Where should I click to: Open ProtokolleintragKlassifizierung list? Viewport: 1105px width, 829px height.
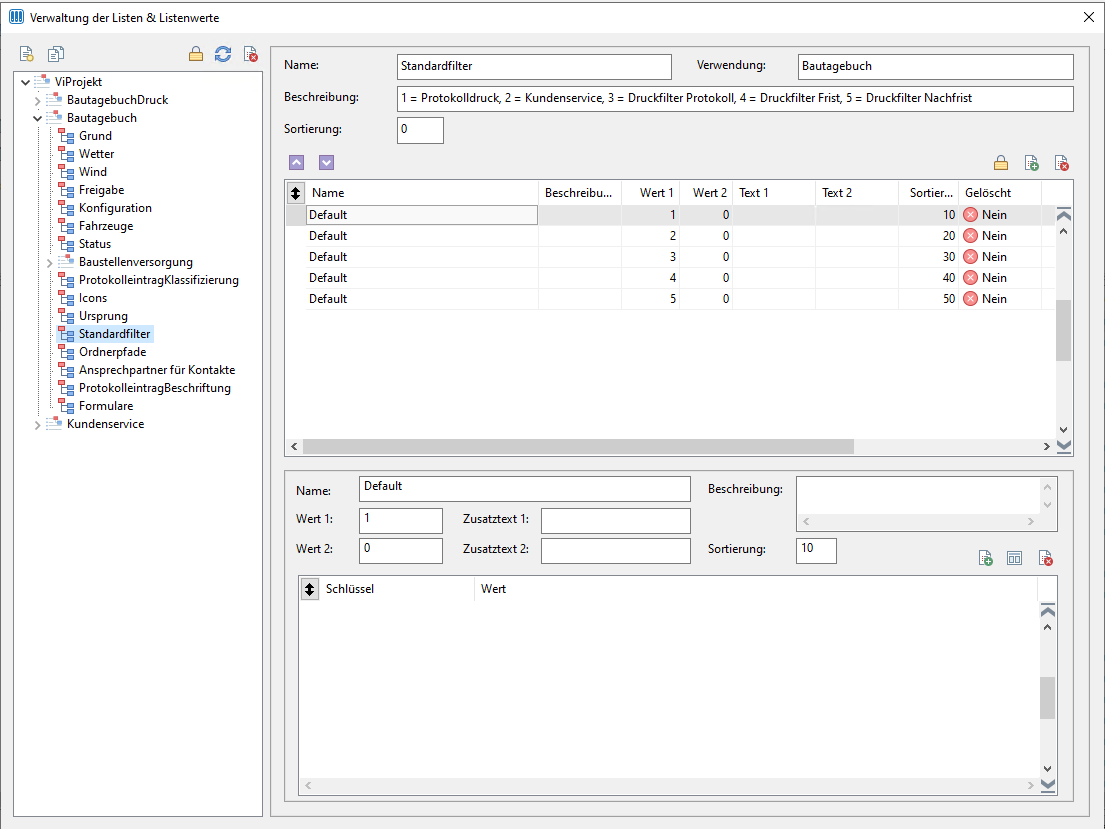click(159, 280)
